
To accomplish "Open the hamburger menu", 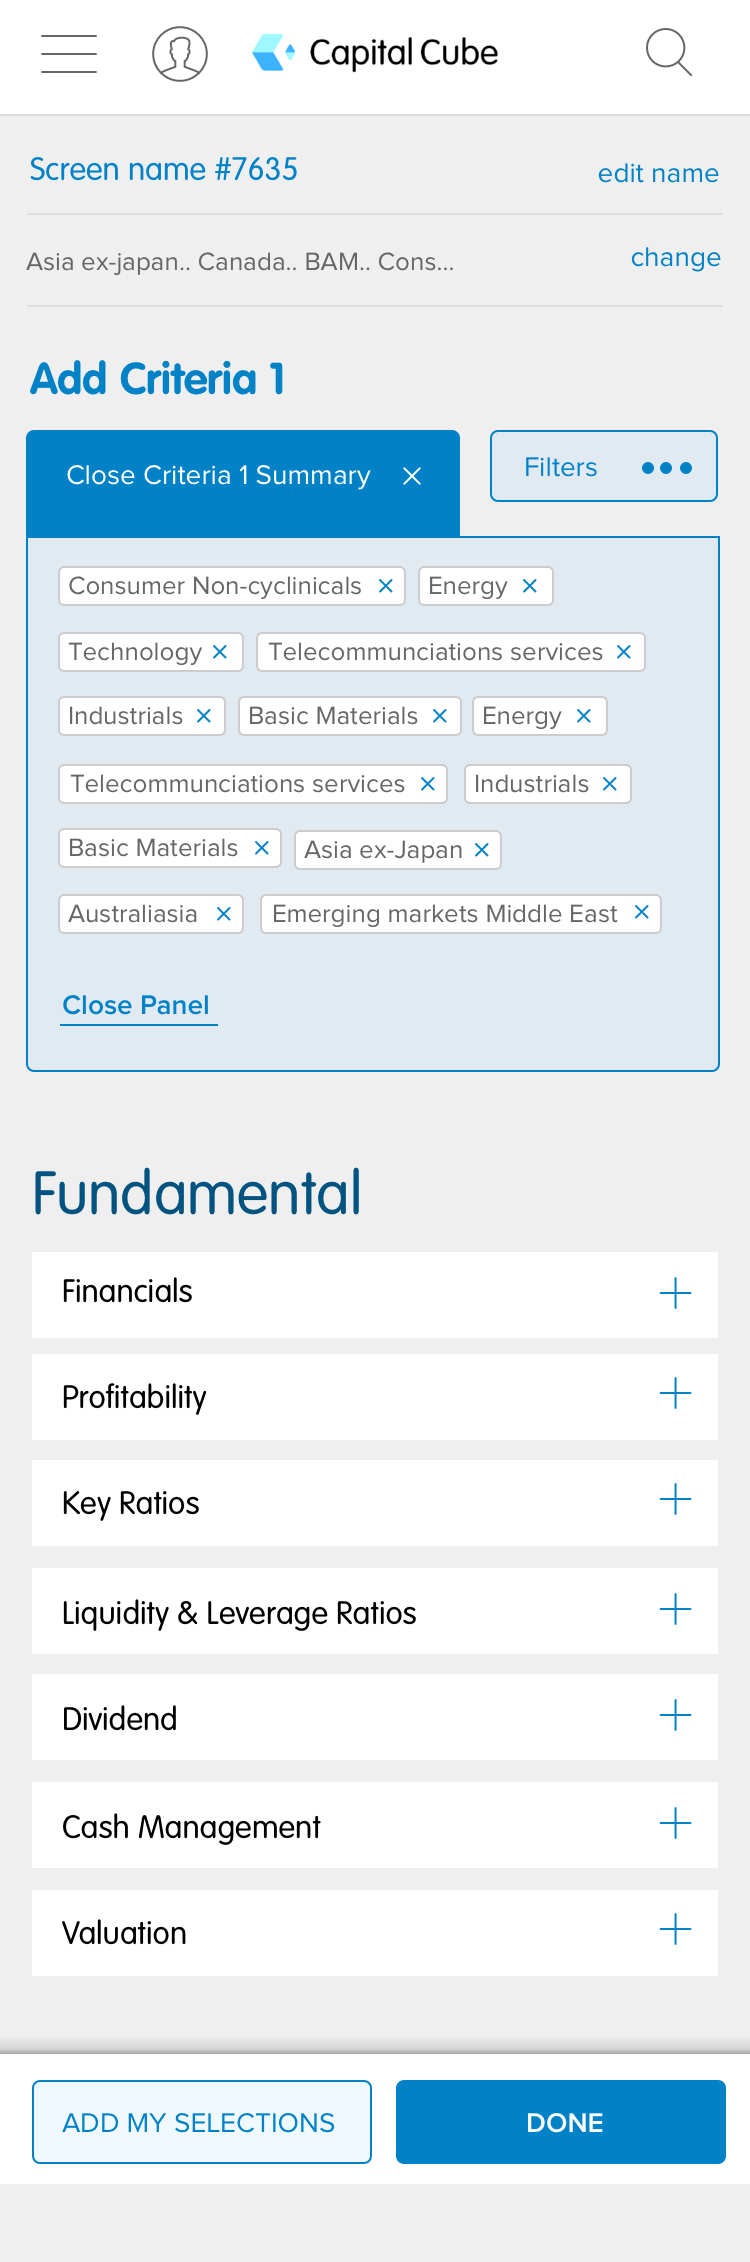I will (69, 54).
